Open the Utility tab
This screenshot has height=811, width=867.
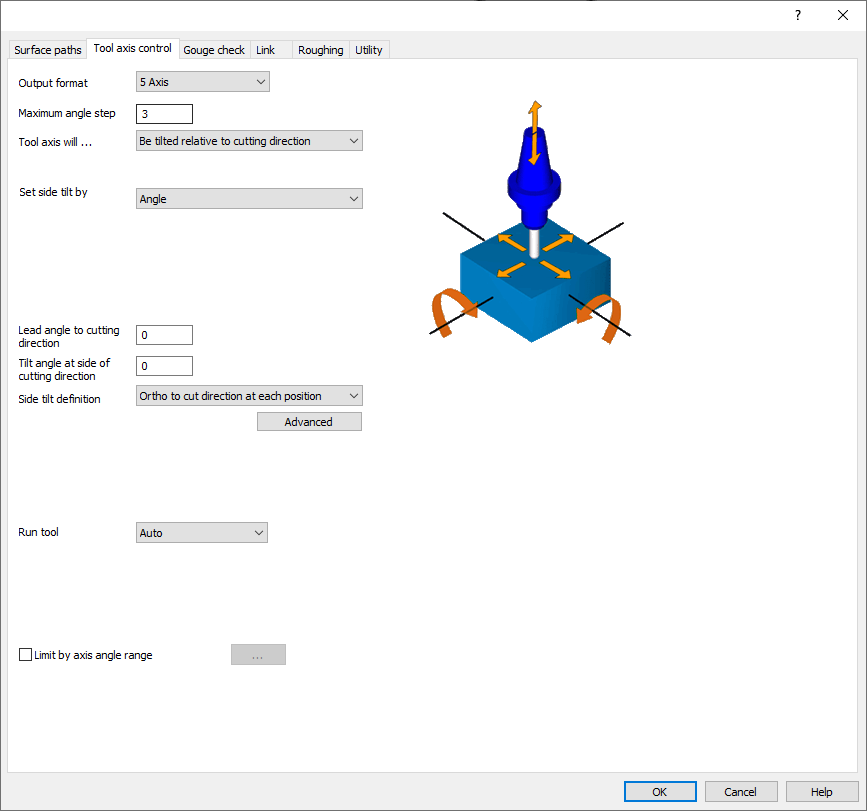click(x=369, y=50)
